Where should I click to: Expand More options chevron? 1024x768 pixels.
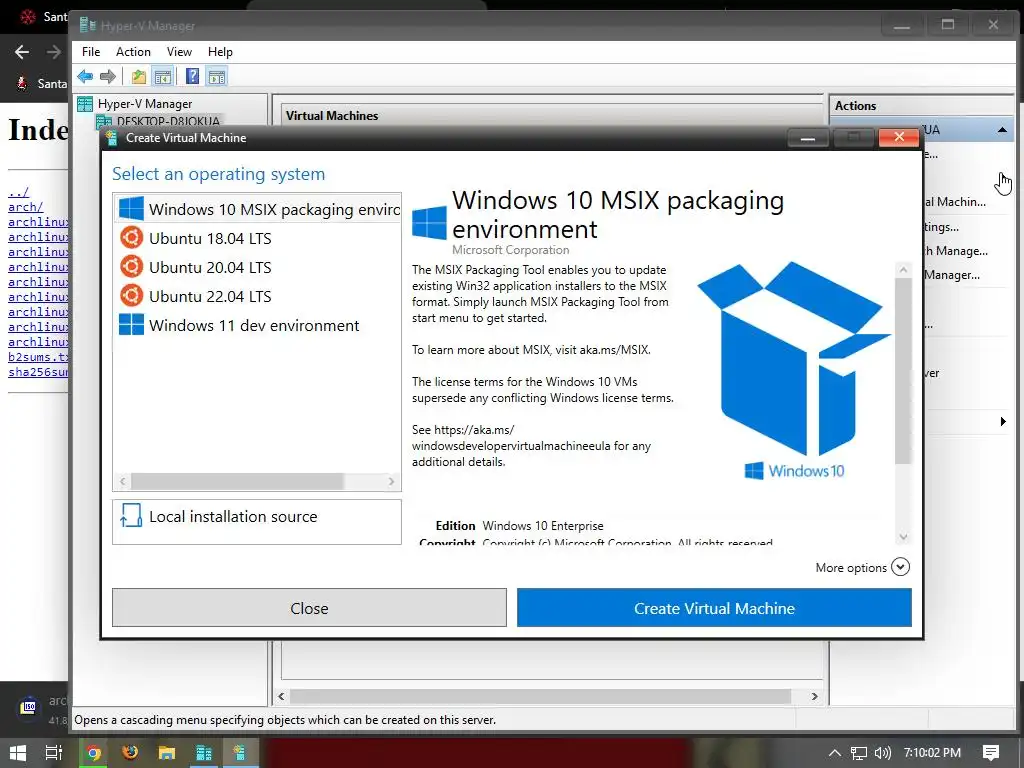(900, 567)
